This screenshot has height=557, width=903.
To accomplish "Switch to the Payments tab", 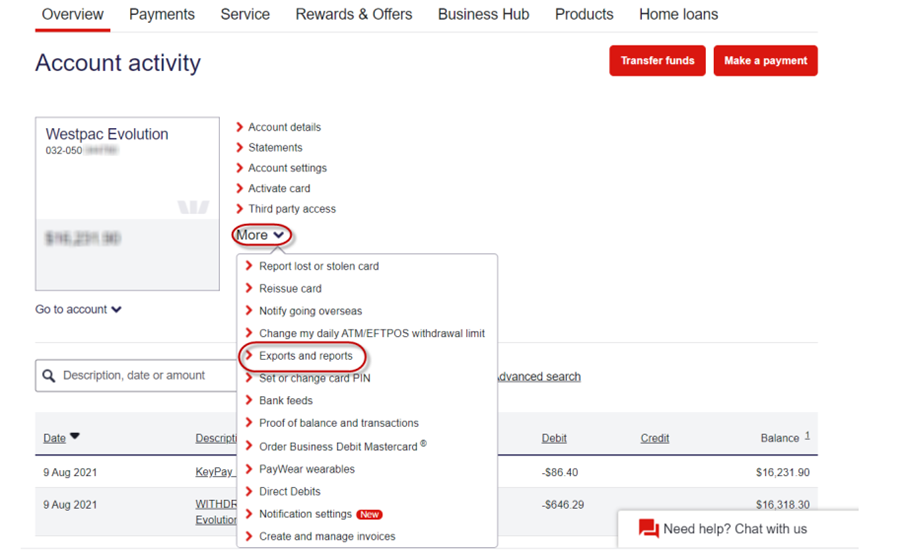I will 162,15.
